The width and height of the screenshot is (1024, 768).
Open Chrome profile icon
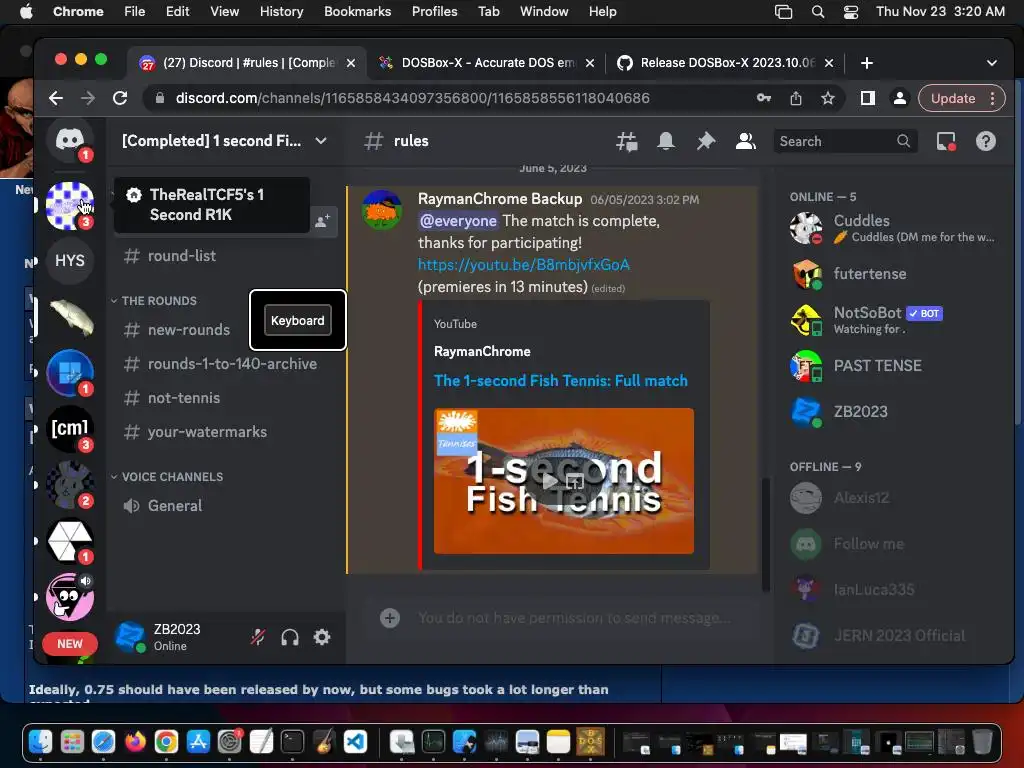click(900, 98)
